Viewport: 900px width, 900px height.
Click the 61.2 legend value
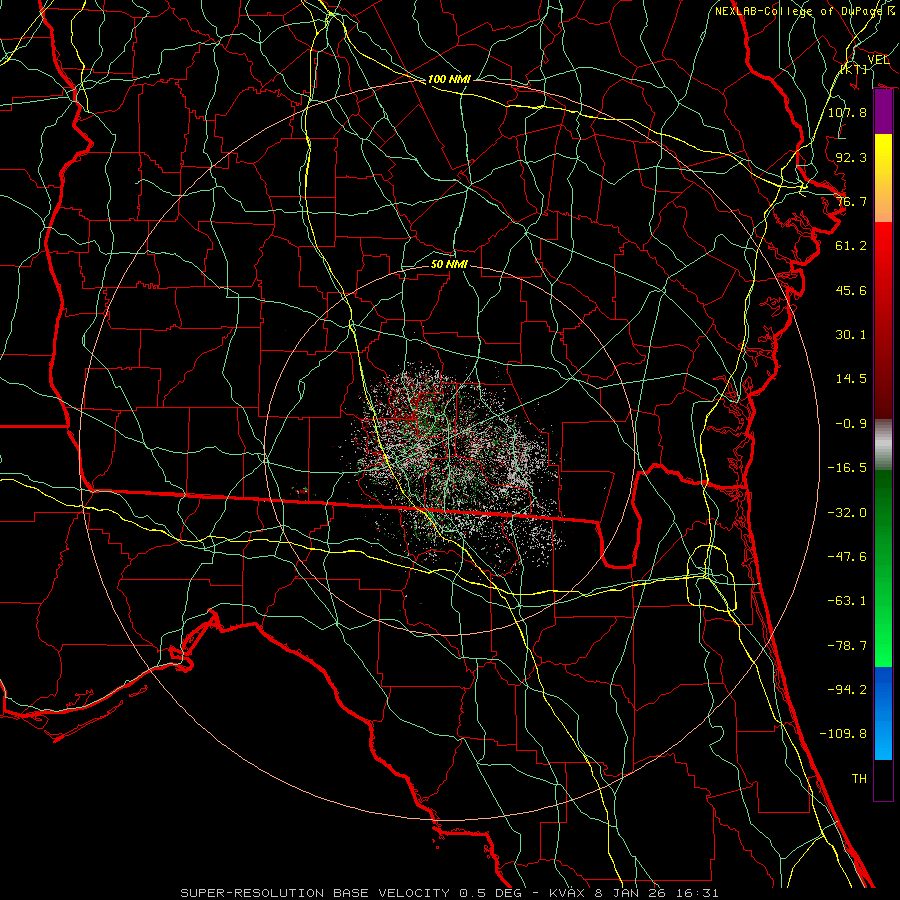pos(851,246)
